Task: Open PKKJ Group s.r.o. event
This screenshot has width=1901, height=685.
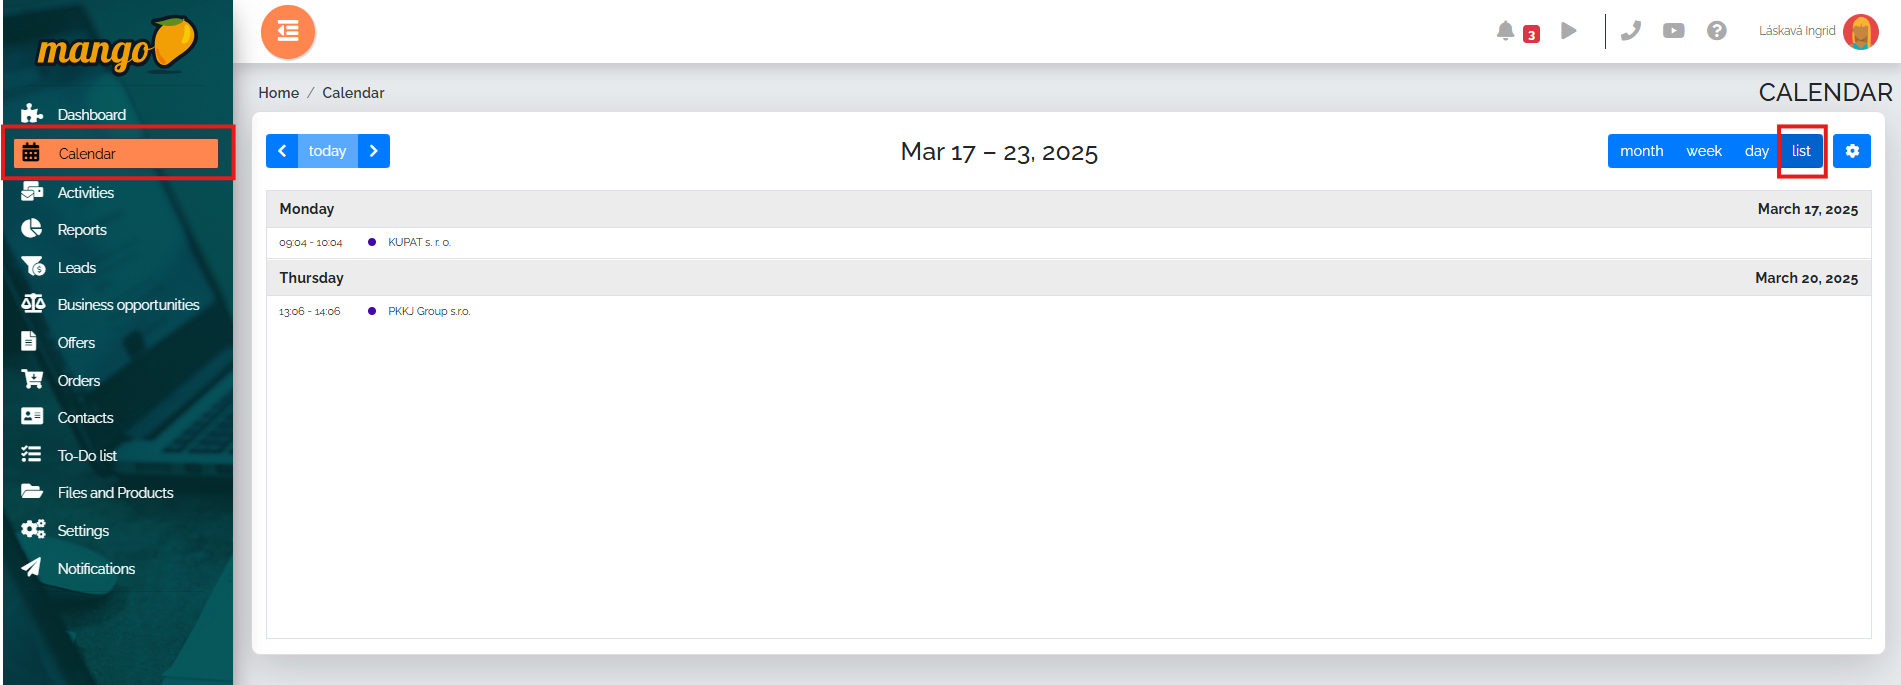Action: click(429, 311)
